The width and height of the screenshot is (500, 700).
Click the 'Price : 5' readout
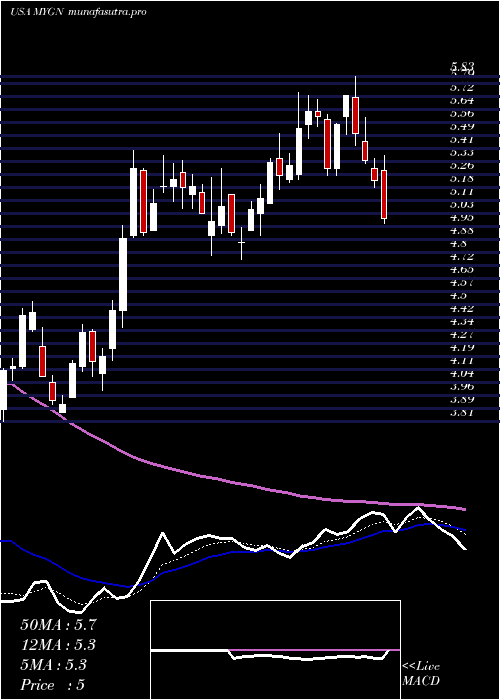[53, 685]
